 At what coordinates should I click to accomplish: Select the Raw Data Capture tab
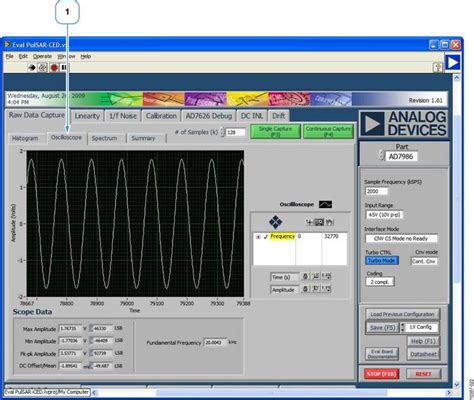37,115
